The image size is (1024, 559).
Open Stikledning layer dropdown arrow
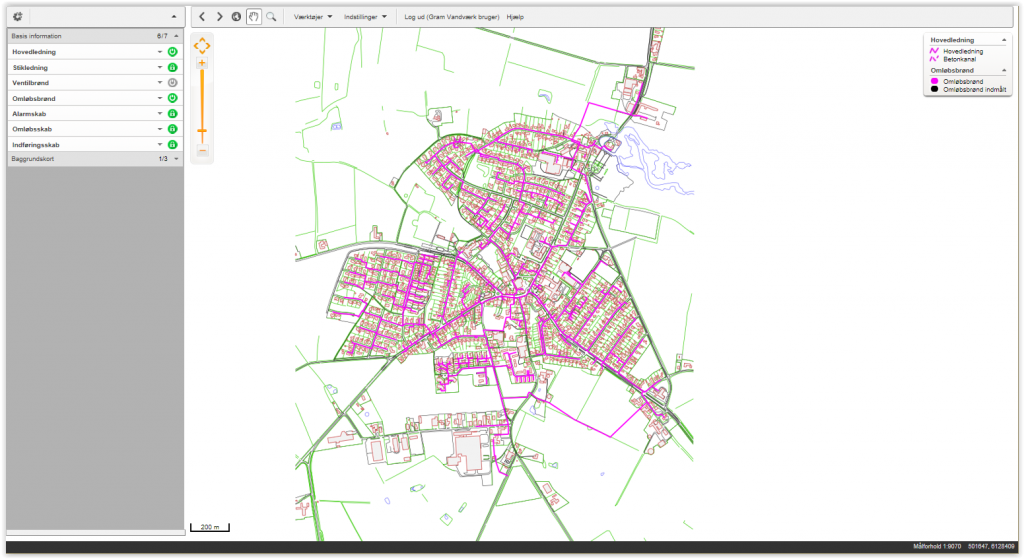click(x=159, y=67)
